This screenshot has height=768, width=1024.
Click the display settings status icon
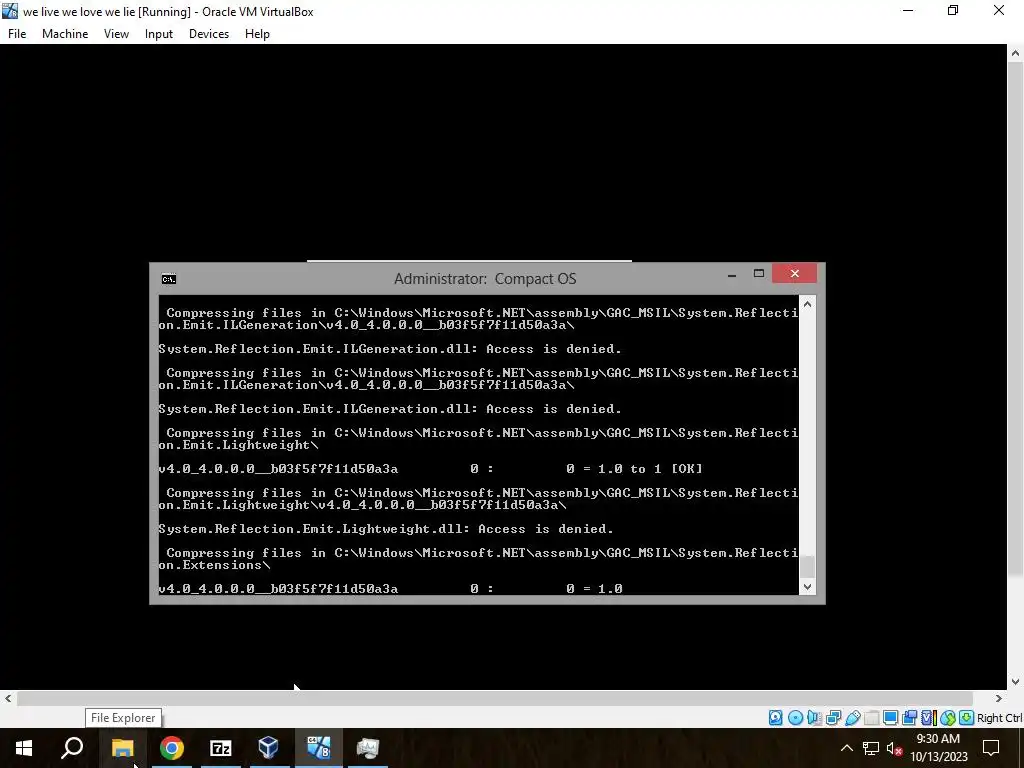click(890, 718)
